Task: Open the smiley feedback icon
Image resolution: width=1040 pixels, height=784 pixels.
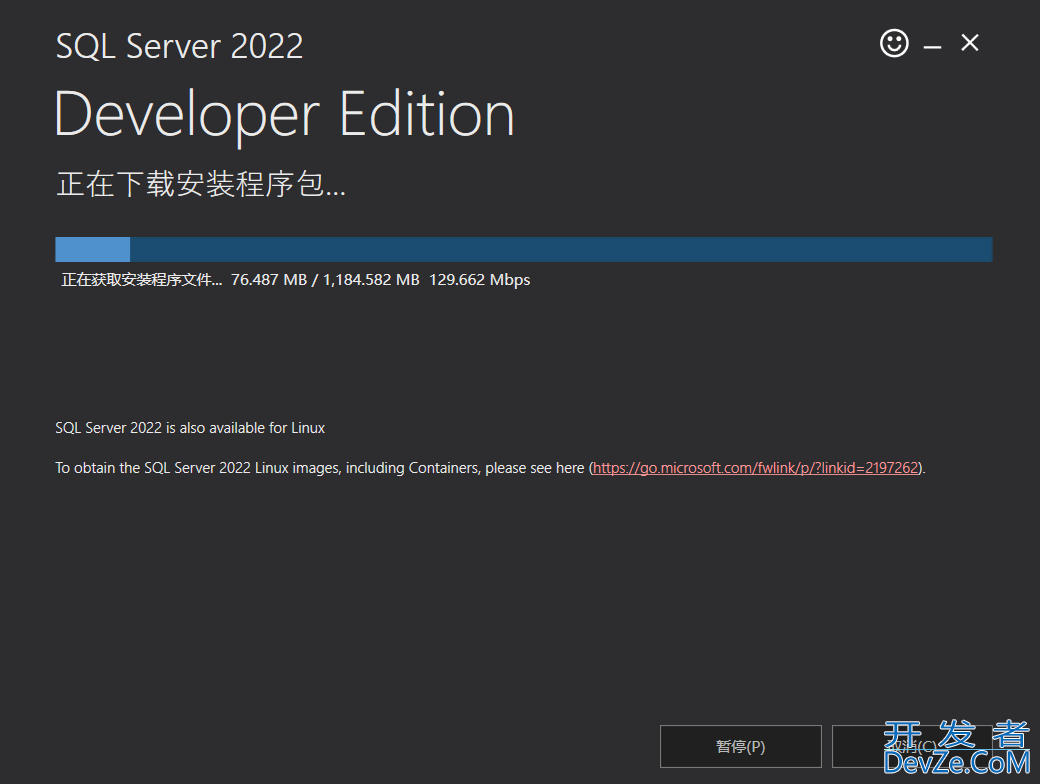Action: (x=893, y=44)
